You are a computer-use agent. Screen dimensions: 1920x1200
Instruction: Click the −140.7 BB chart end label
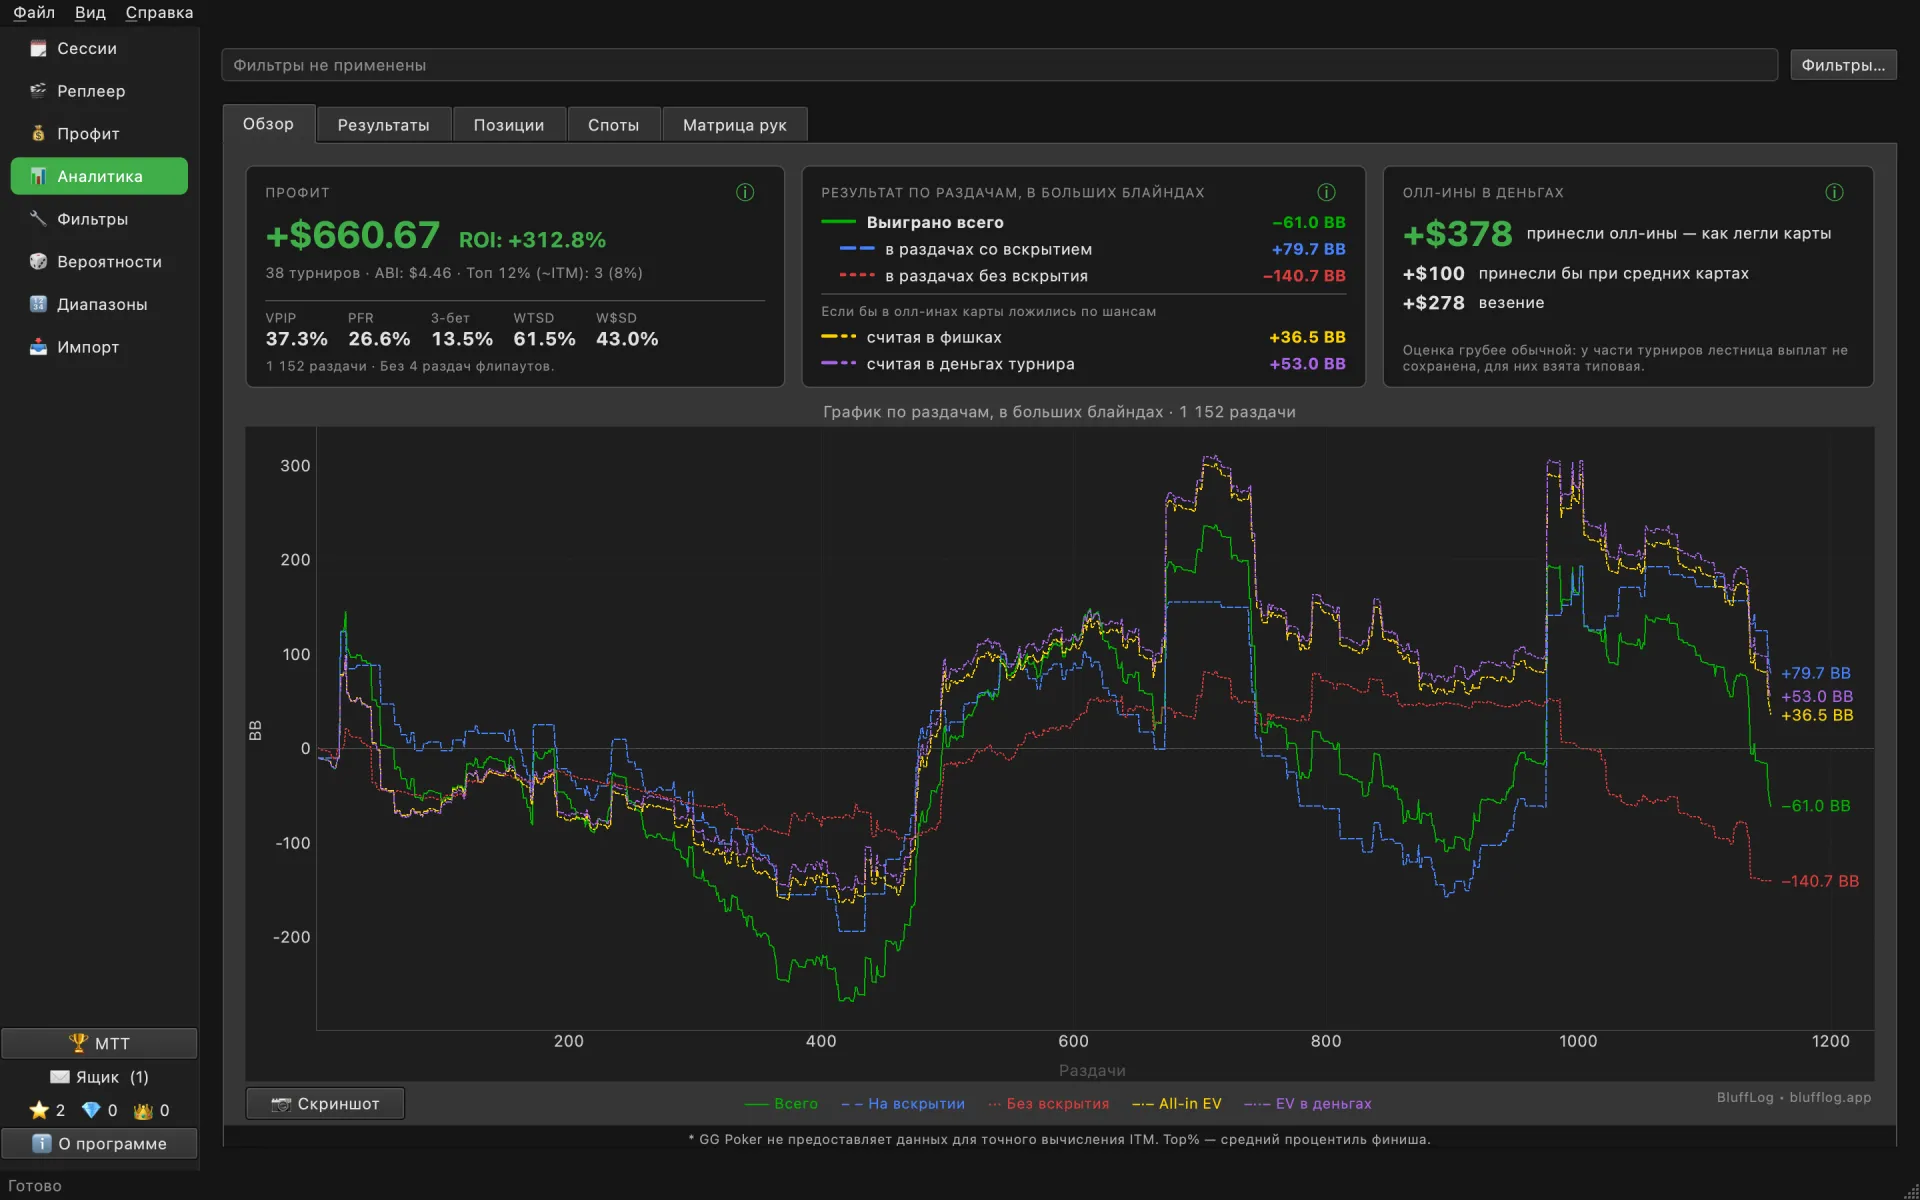click(1820, 881)
